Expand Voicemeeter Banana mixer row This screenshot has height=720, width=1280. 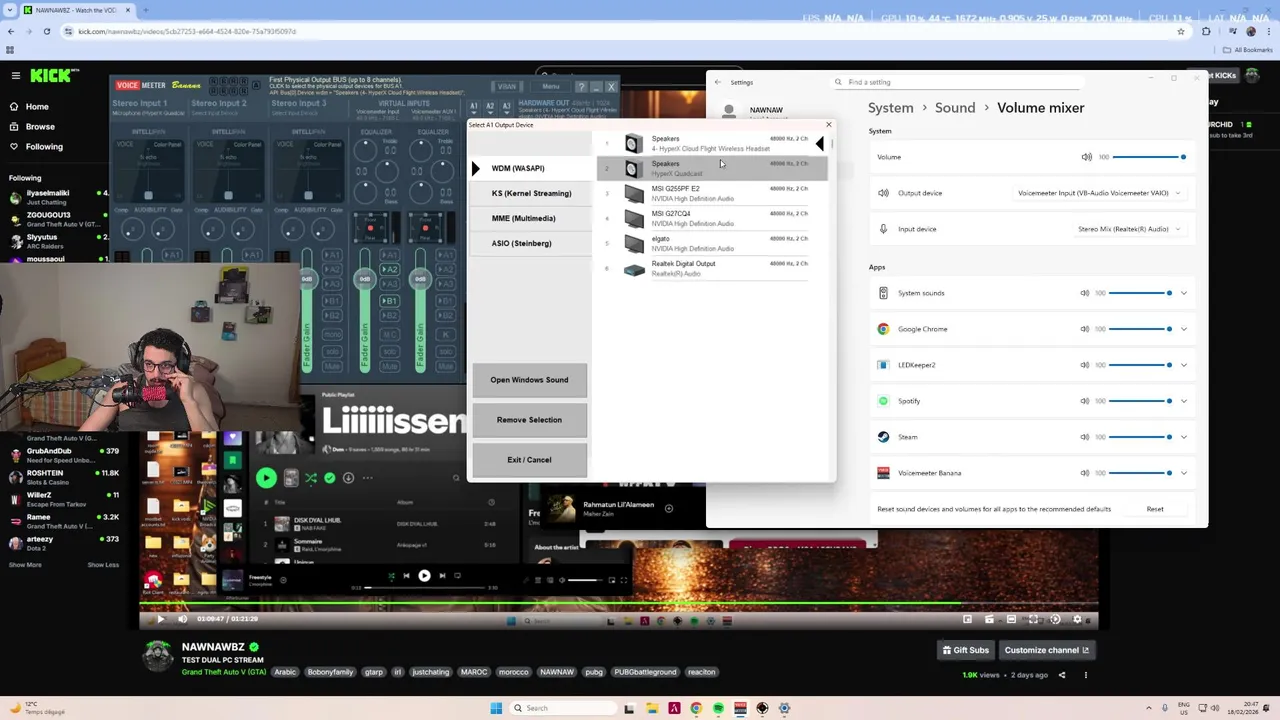[x=1184, y=473]
